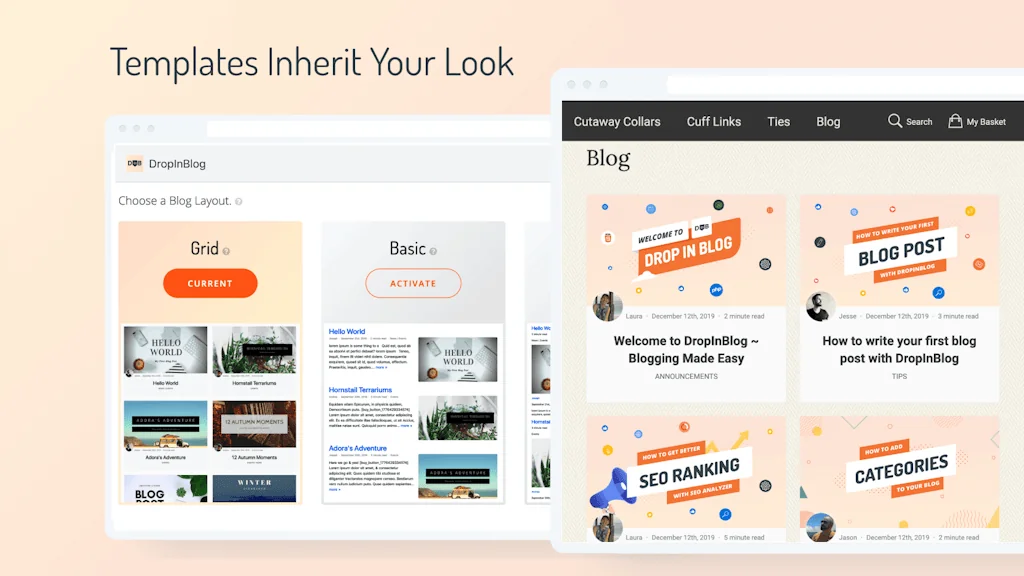
Task: Click the help icon beside Choose a Blog Layout
Action: coord(239,200)
